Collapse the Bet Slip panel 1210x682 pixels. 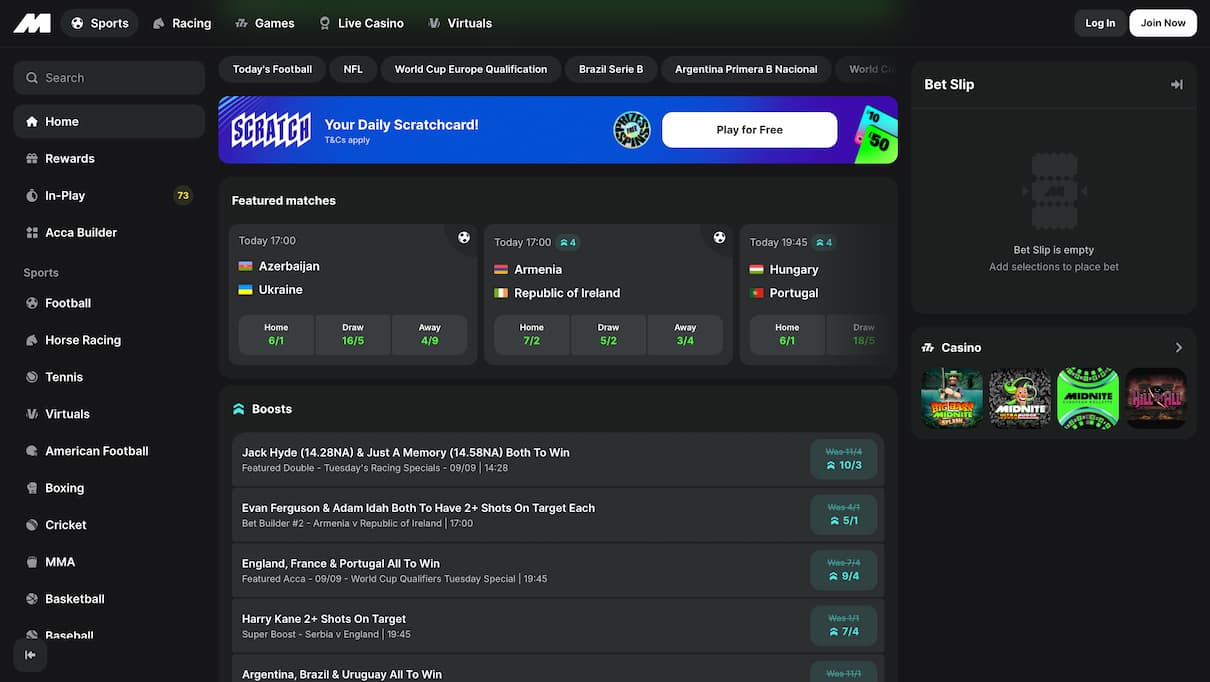[x=1177, y=85]
